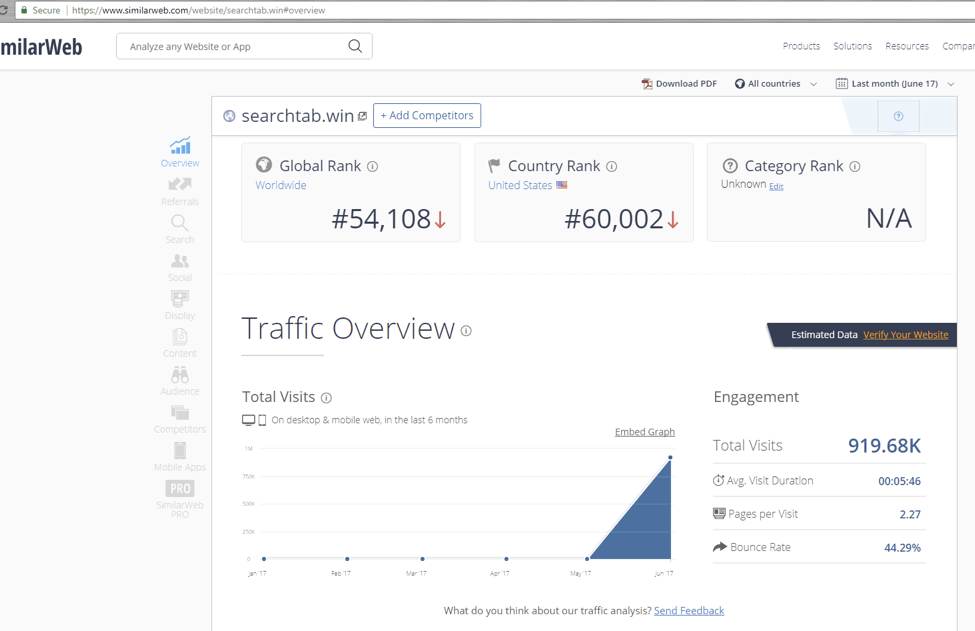The height and width of the screenshot is (631, 975).
Task: Click the 919.68K total visits value
Action: (884, 445)
